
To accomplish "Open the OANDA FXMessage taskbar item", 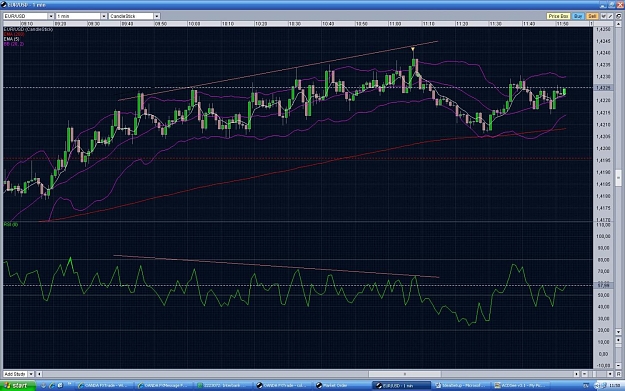I will (163, 385).
